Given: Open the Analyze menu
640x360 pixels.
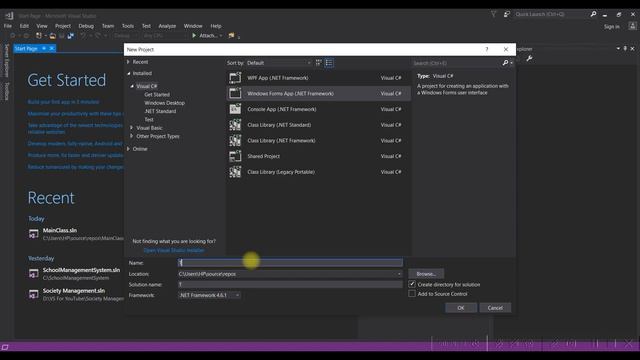Looking at the screenshot, I should [x=167, y=26].
